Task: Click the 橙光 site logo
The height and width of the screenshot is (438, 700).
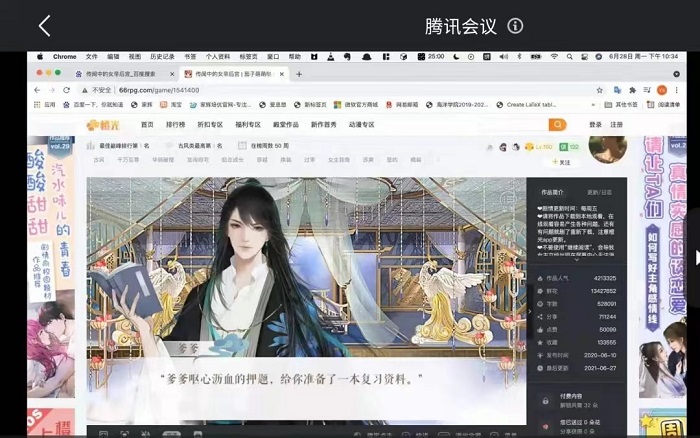Action: [x=104, y=125]
